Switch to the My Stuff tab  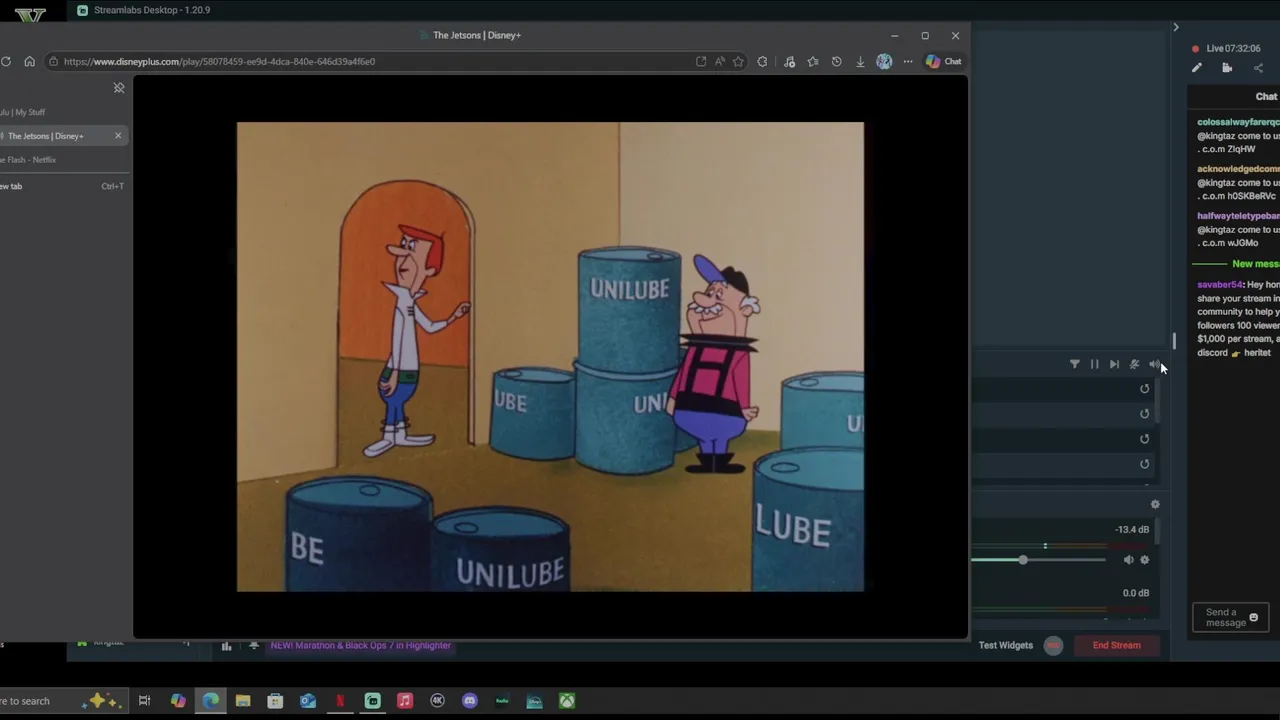62,112
